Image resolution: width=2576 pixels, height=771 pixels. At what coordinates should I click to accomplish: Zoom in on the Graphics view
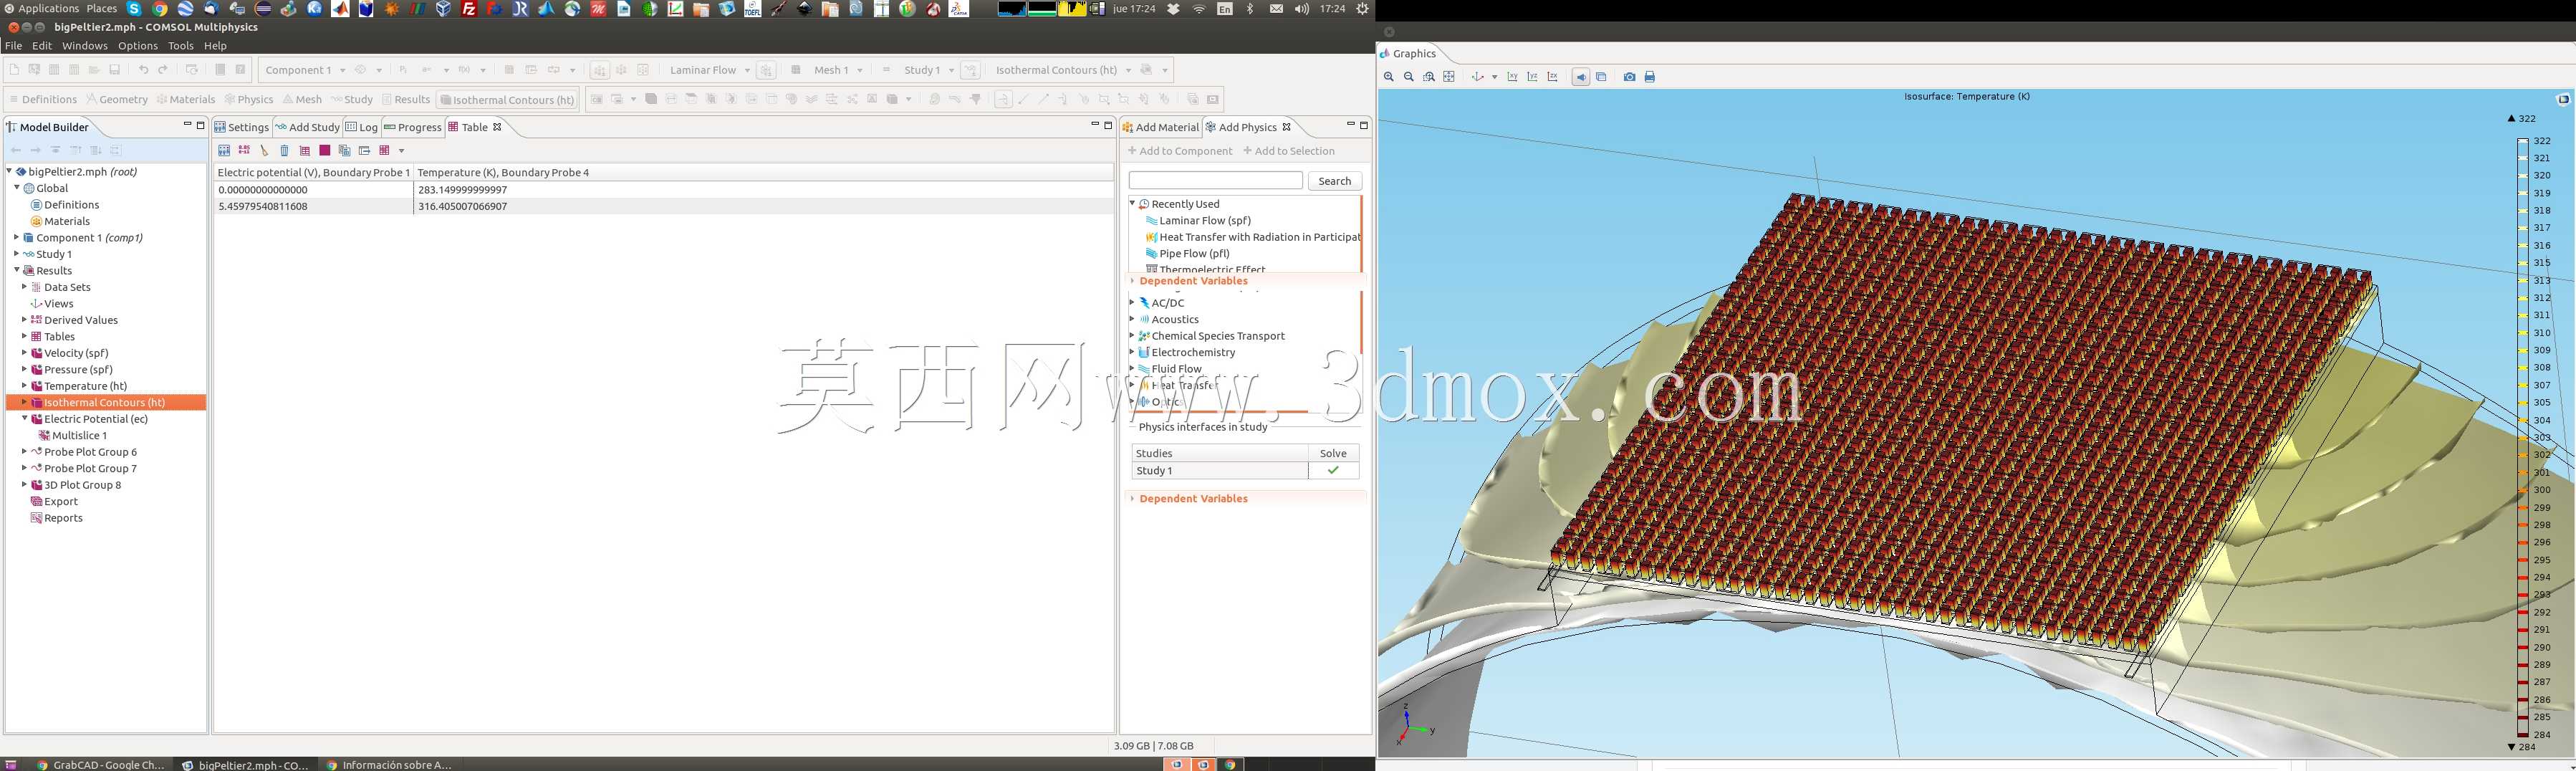tap(1388, 77)
